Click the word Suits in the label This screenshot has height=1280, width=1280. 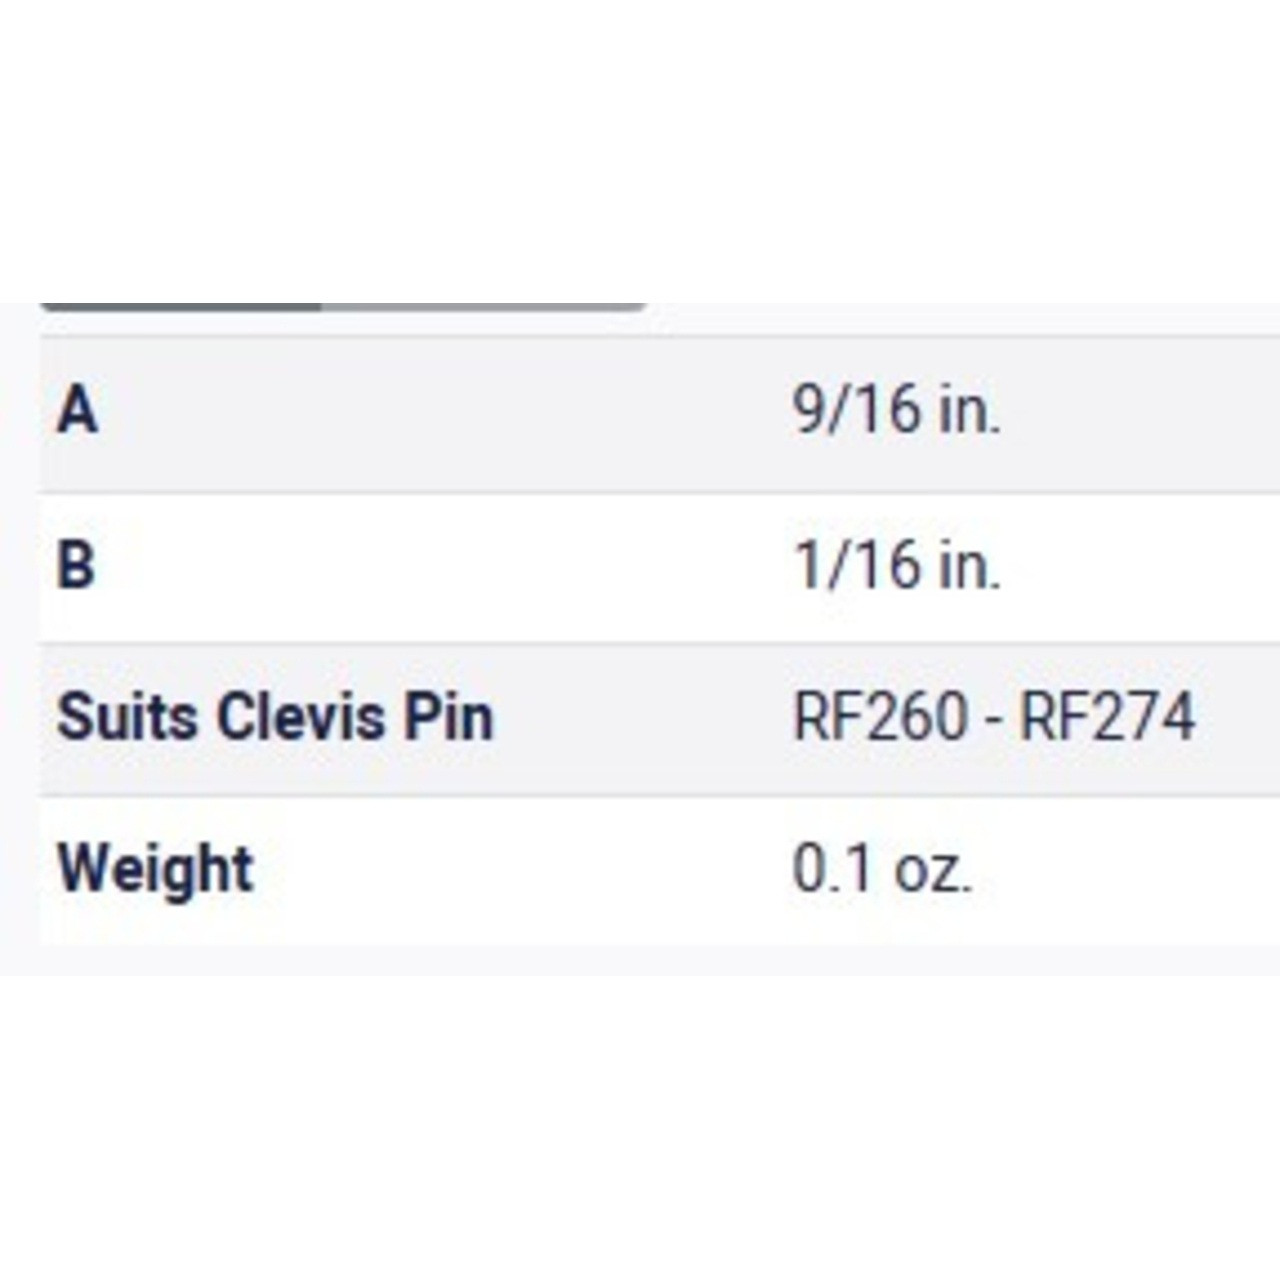point(127,717)
